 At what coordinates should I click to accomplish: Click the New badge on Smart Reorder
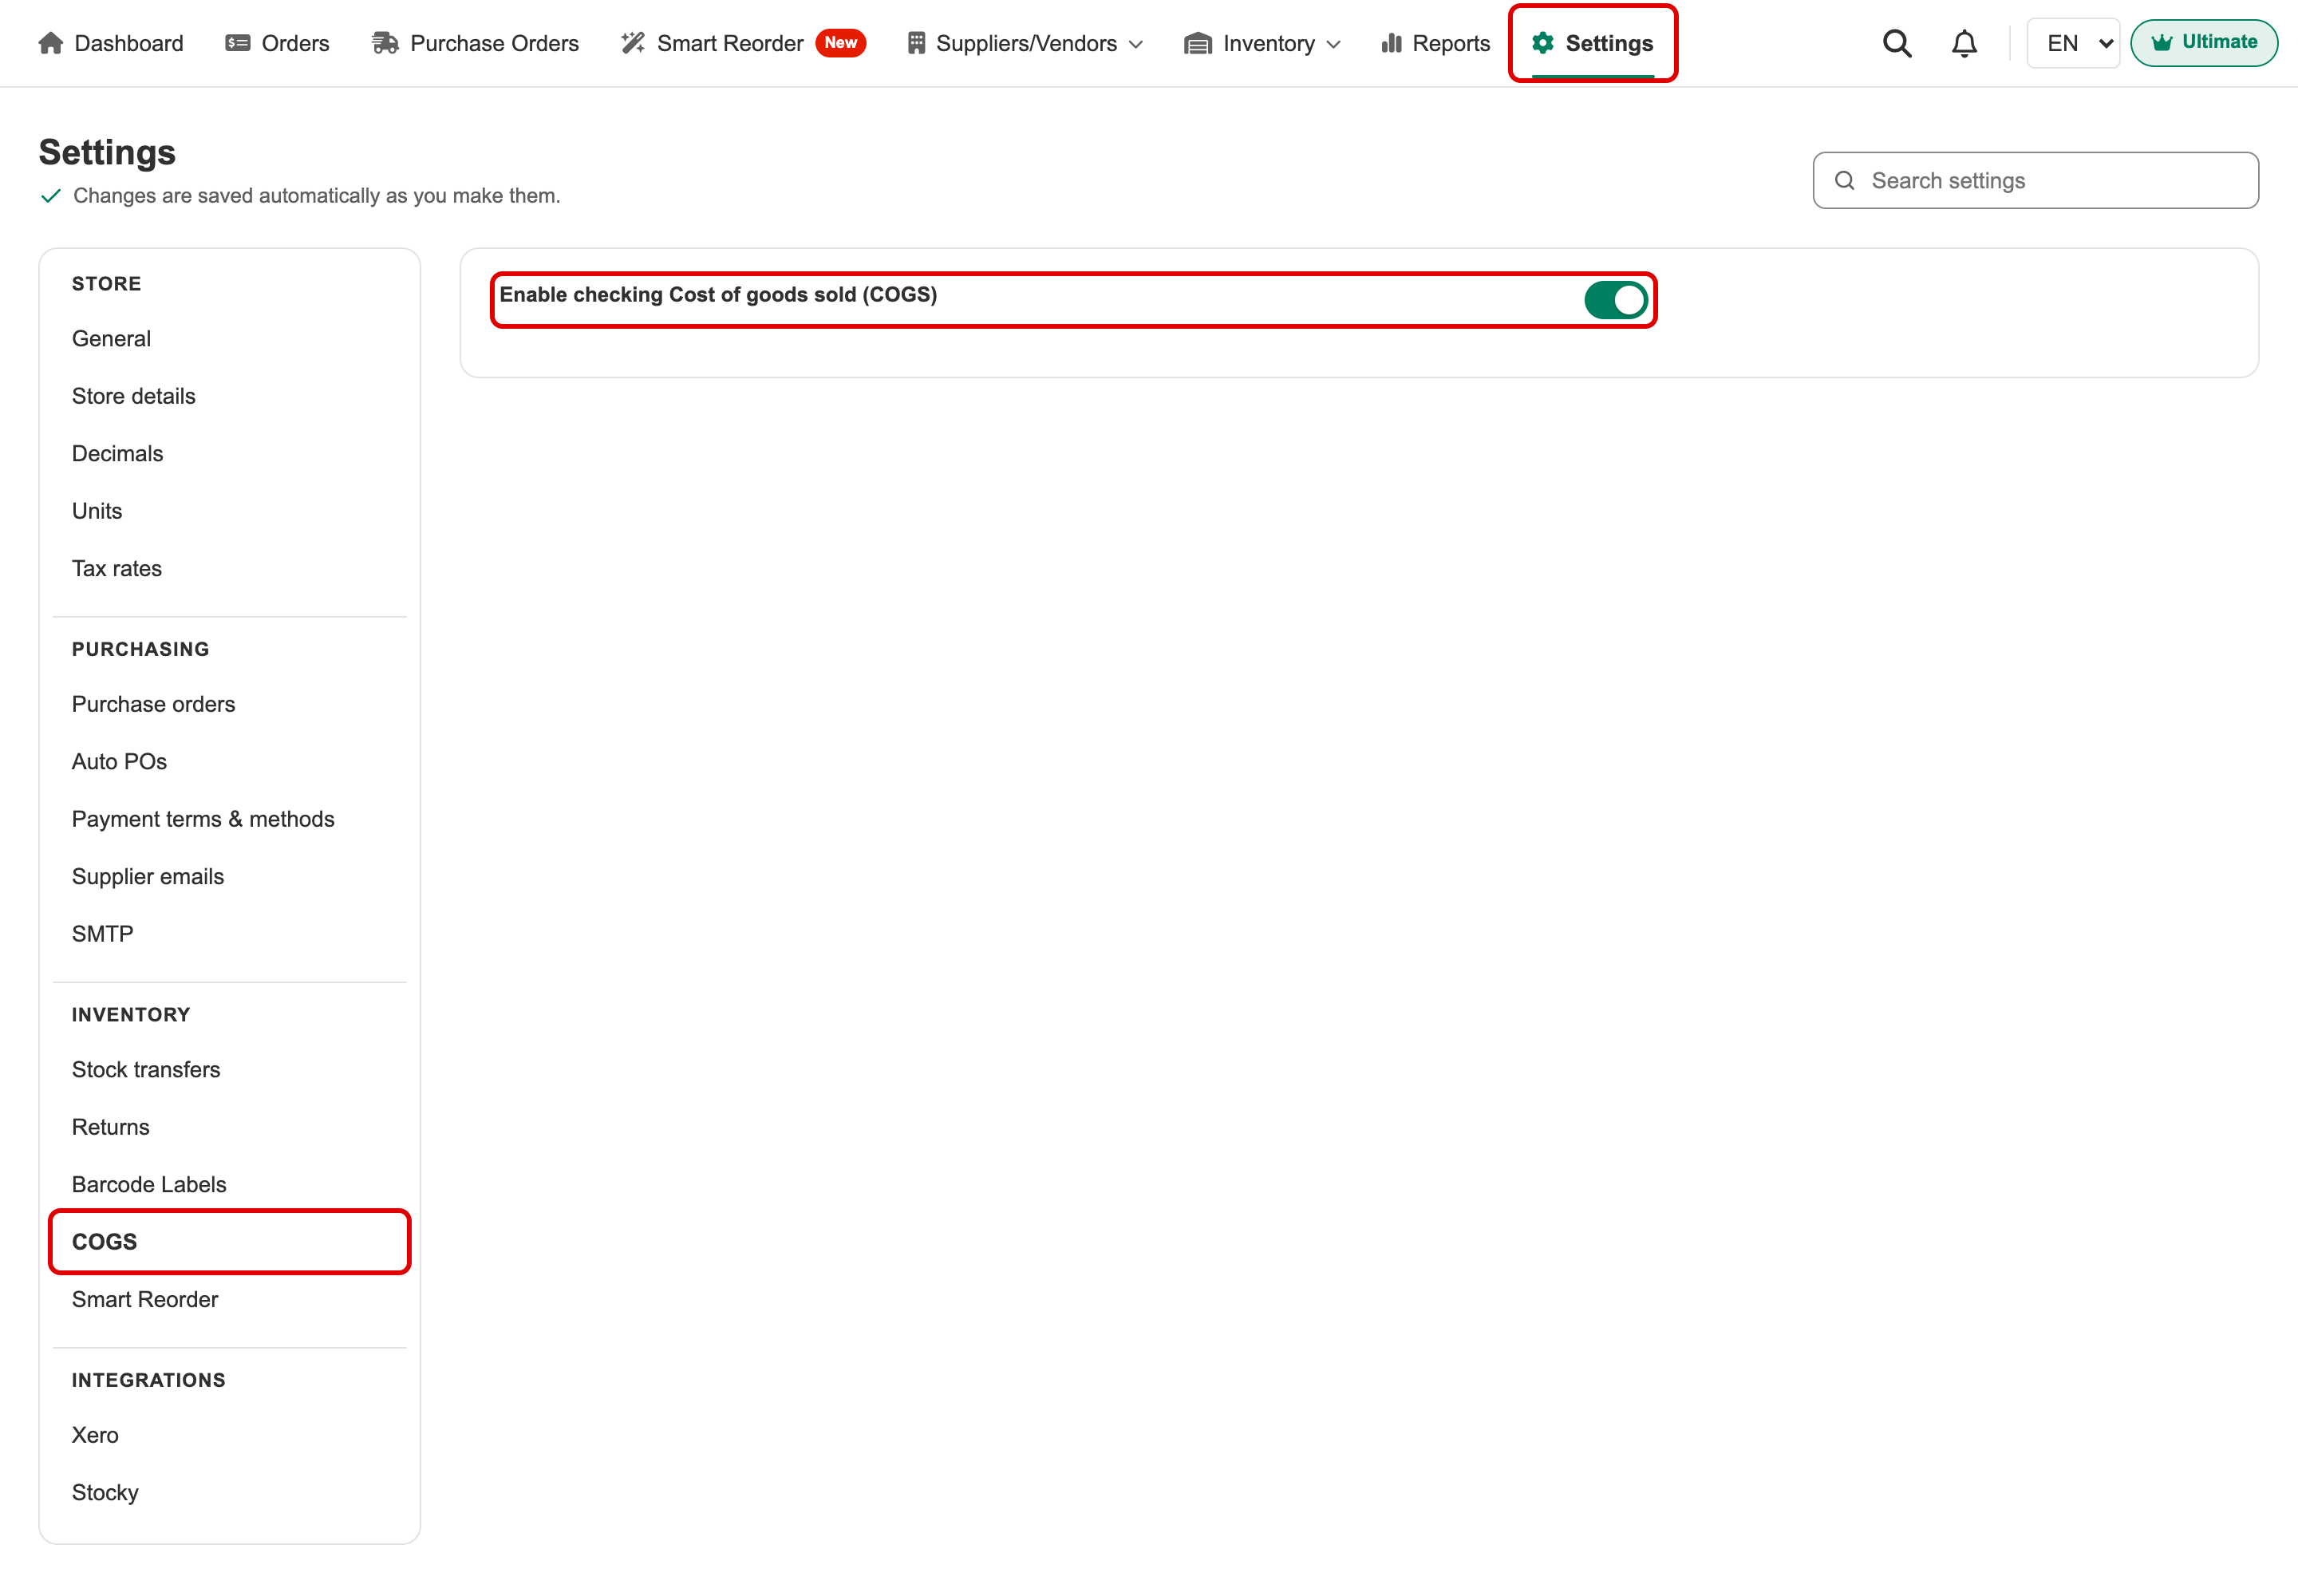tap(840, 43)
